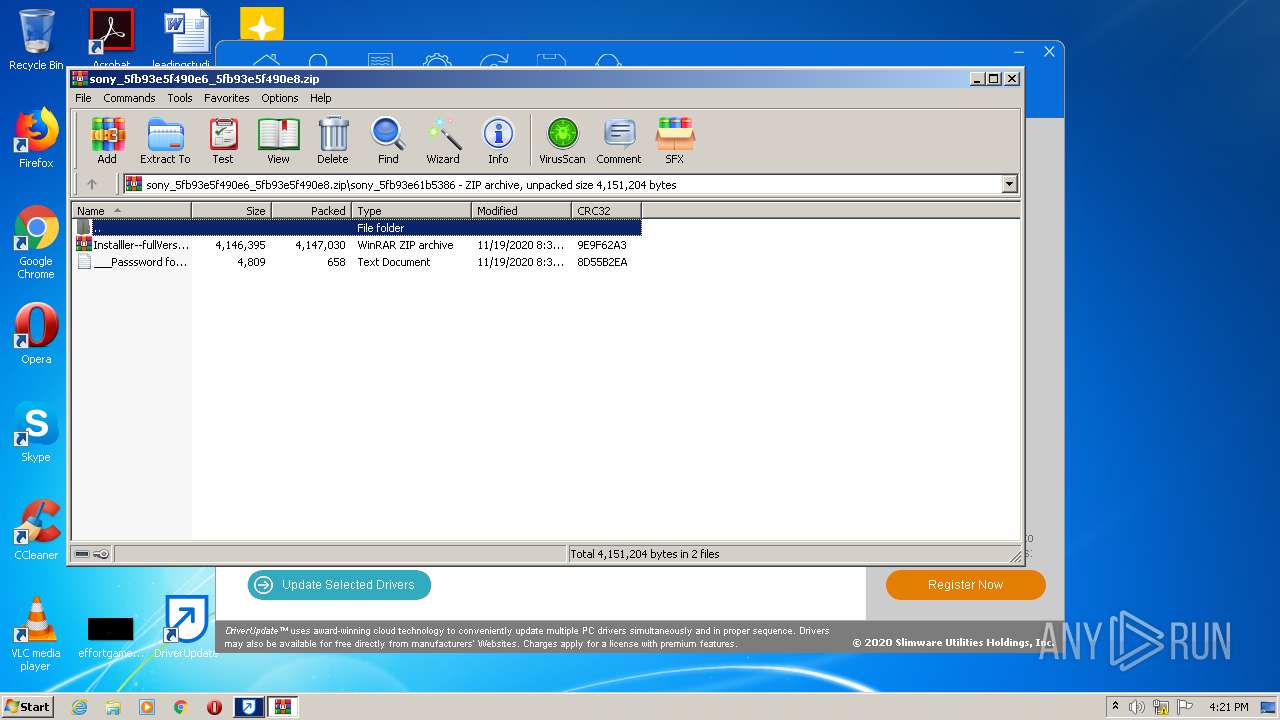
Task: Sort by the CRC32 column header
Action: pyautogui.click(x=606, y=210)
